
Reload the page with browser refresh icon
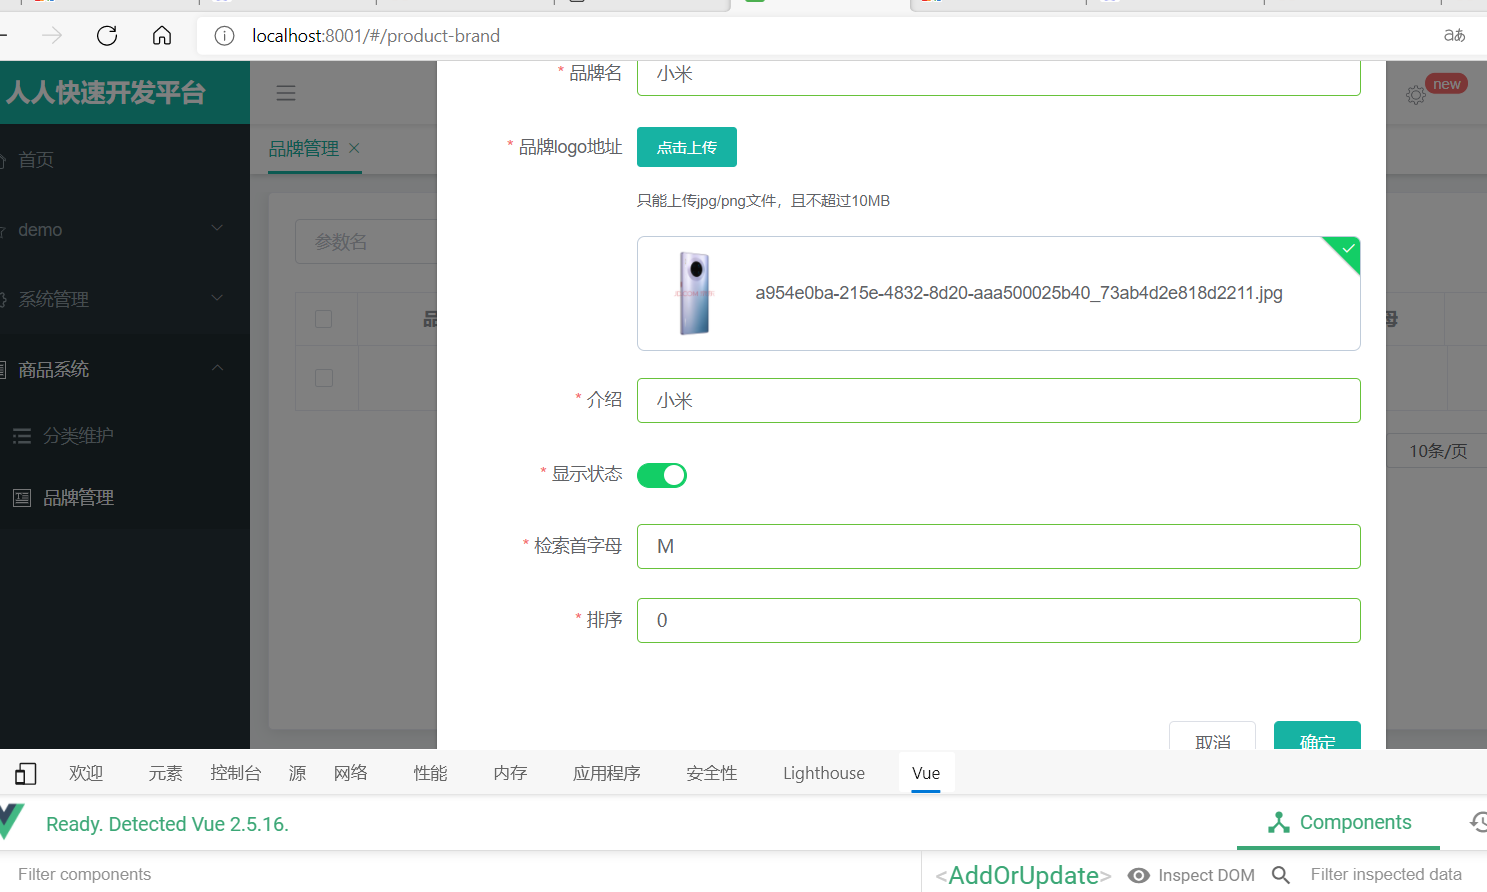coord(107,36)
